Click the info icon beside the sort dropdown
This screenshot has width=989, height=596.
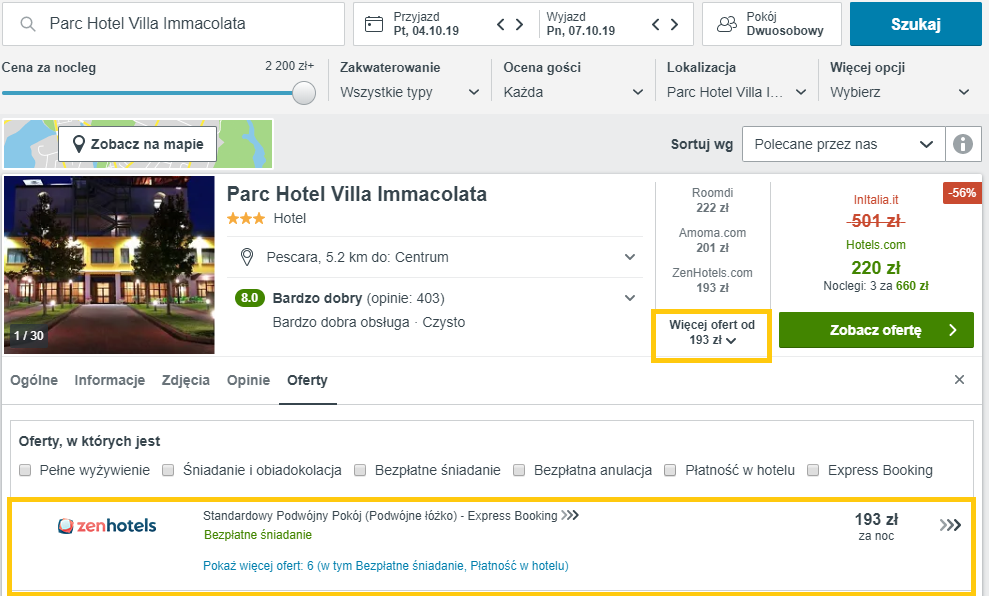tap(962, 143)
